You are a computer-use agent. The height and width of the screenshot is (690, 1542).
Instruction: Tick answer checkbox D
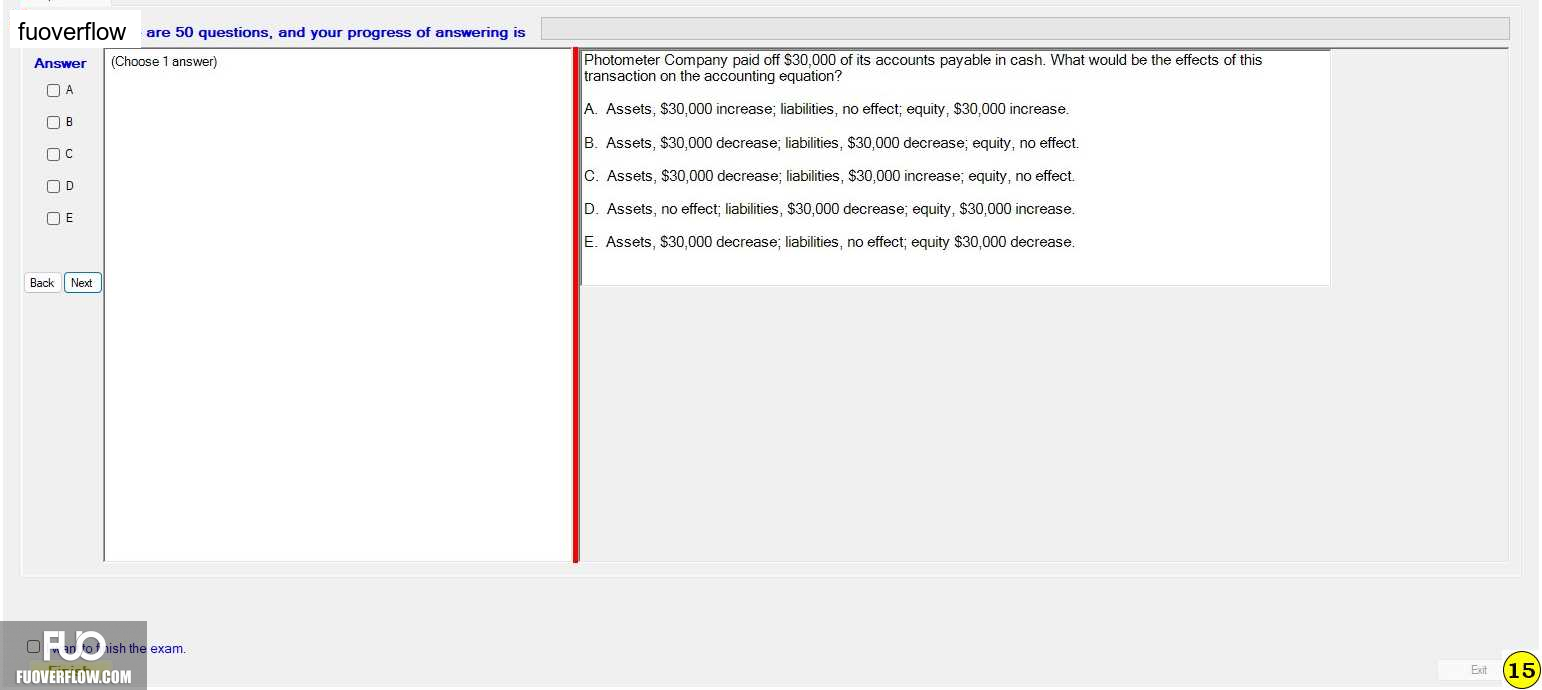(x=53, y=186)
